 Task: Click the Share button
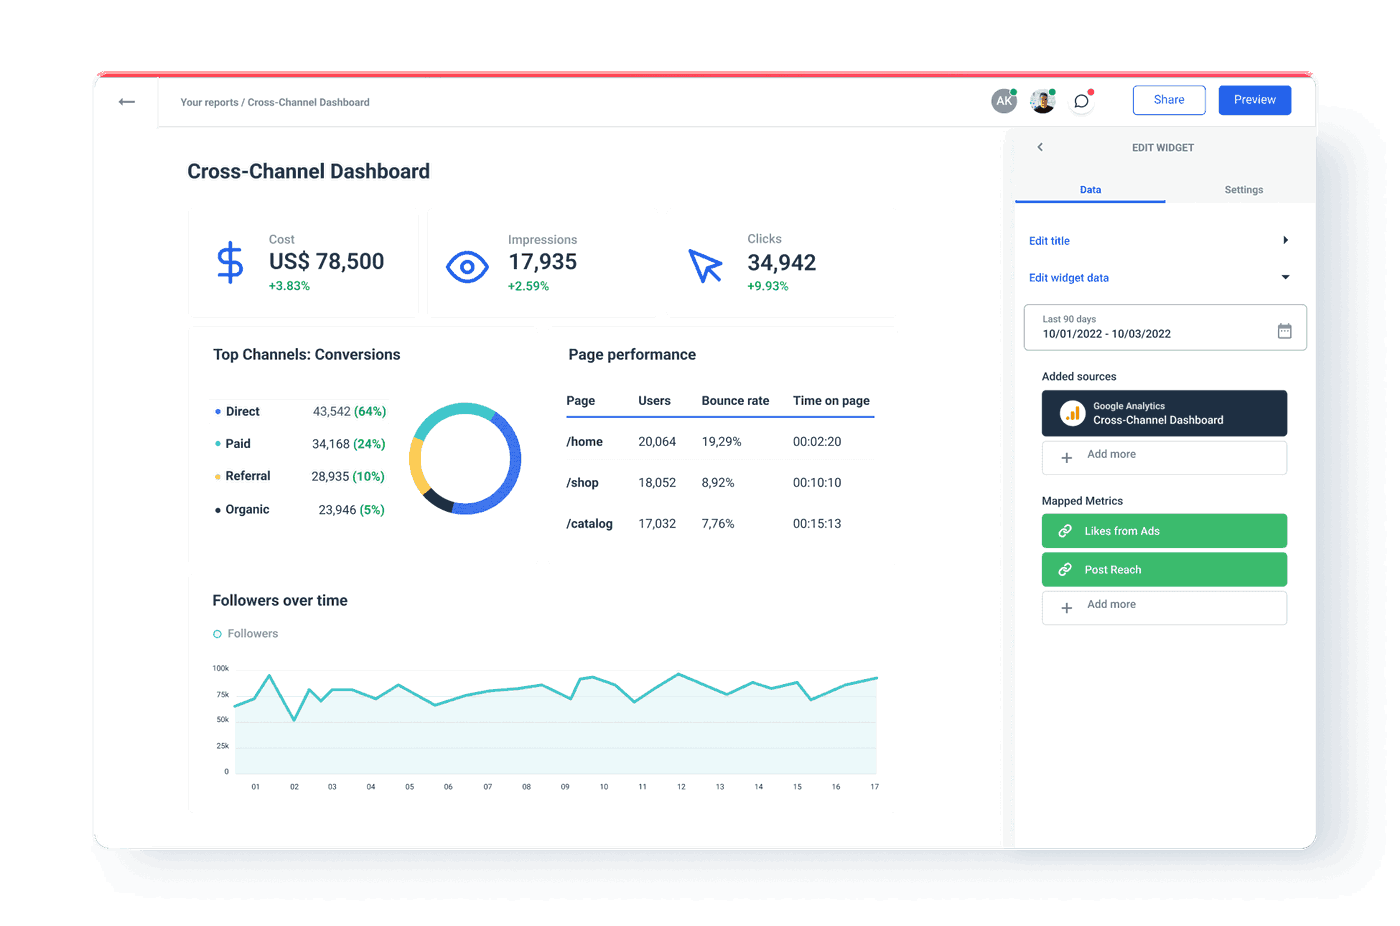pos(1168,99)
